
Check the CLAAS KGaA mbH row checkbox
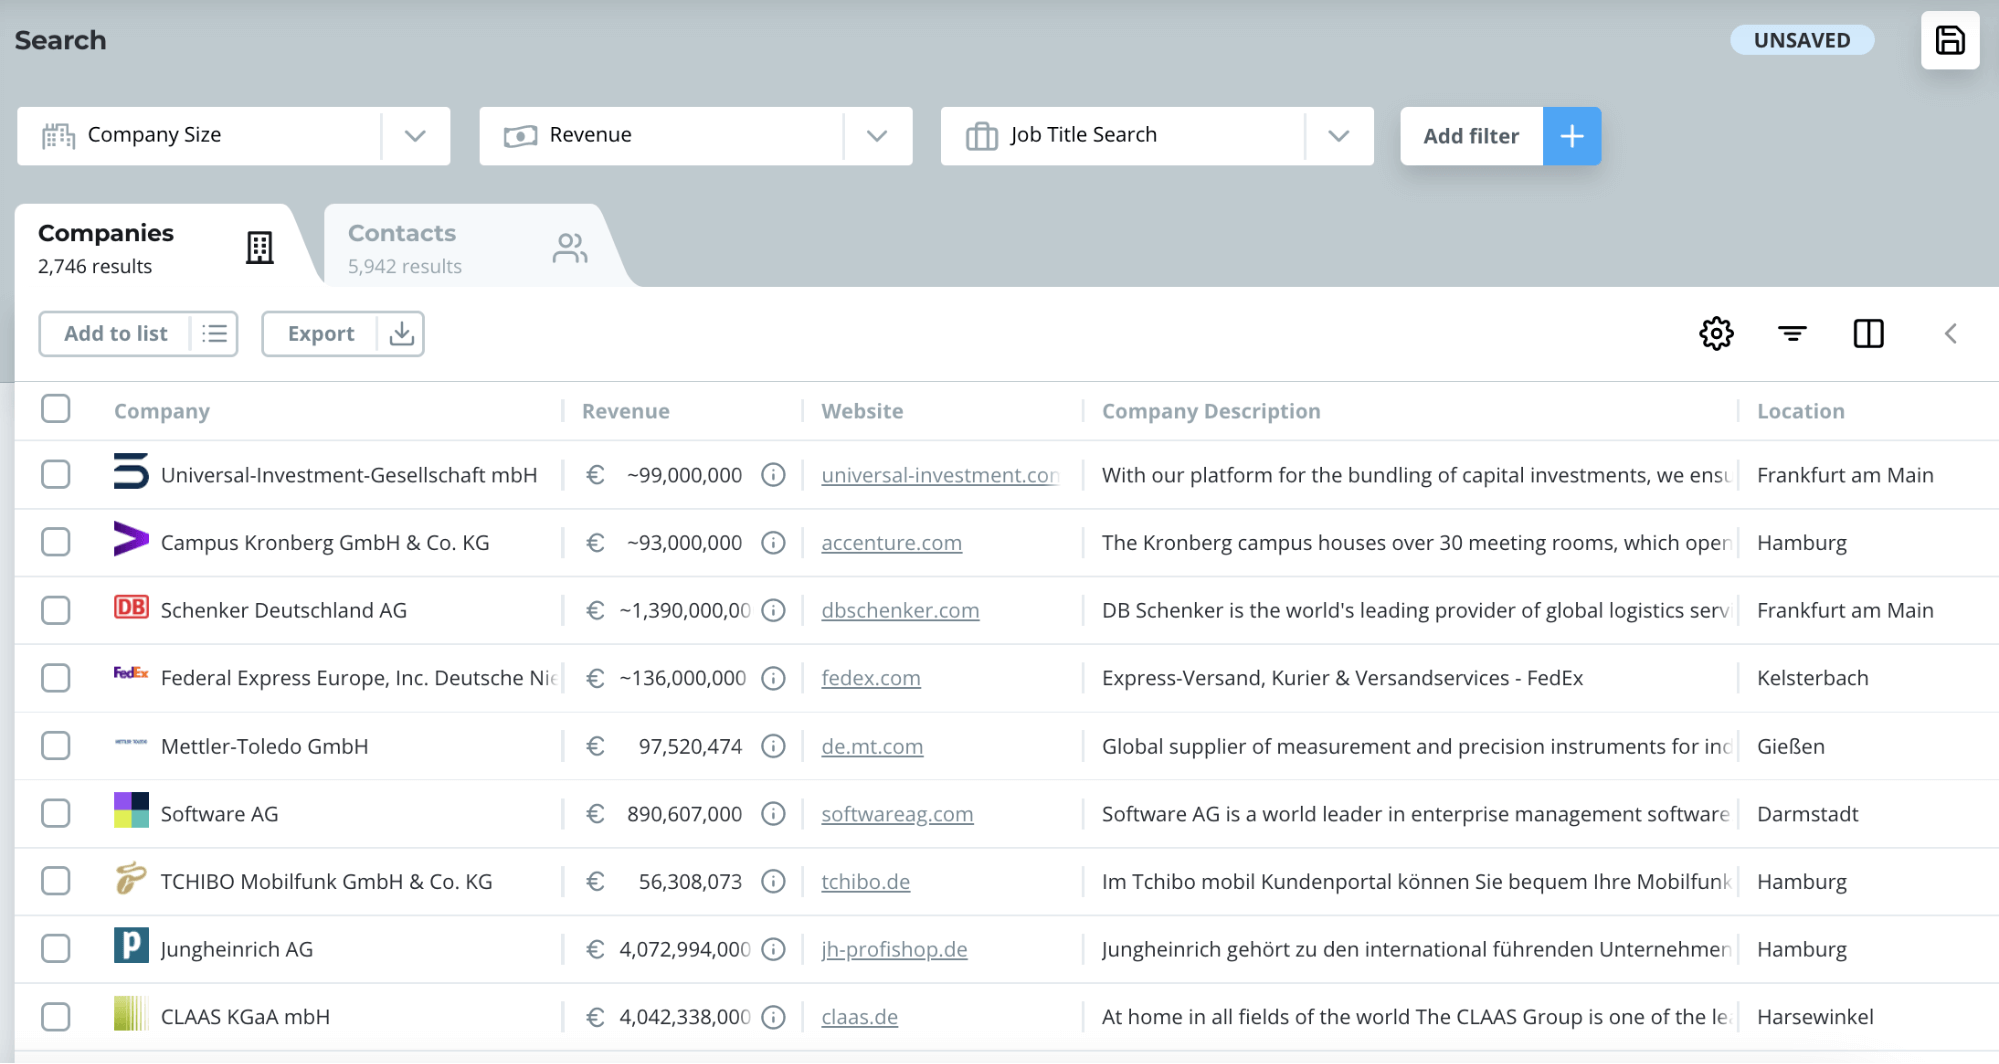coord(56,1016)
